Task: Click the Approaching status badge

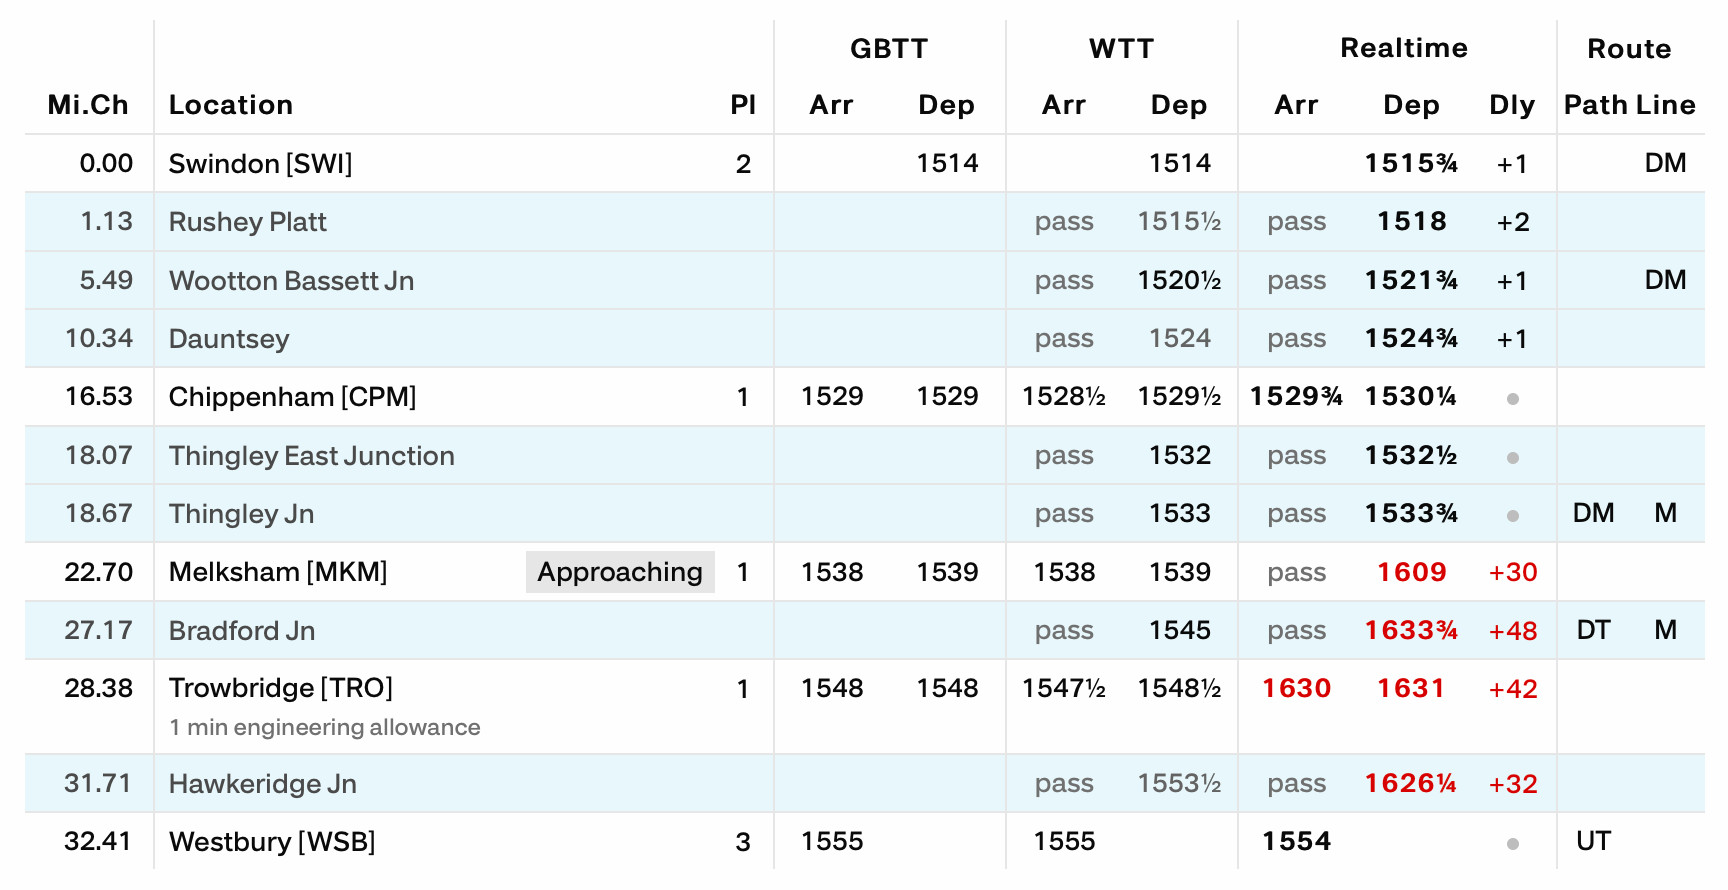Action: click(x=620, y=572)
